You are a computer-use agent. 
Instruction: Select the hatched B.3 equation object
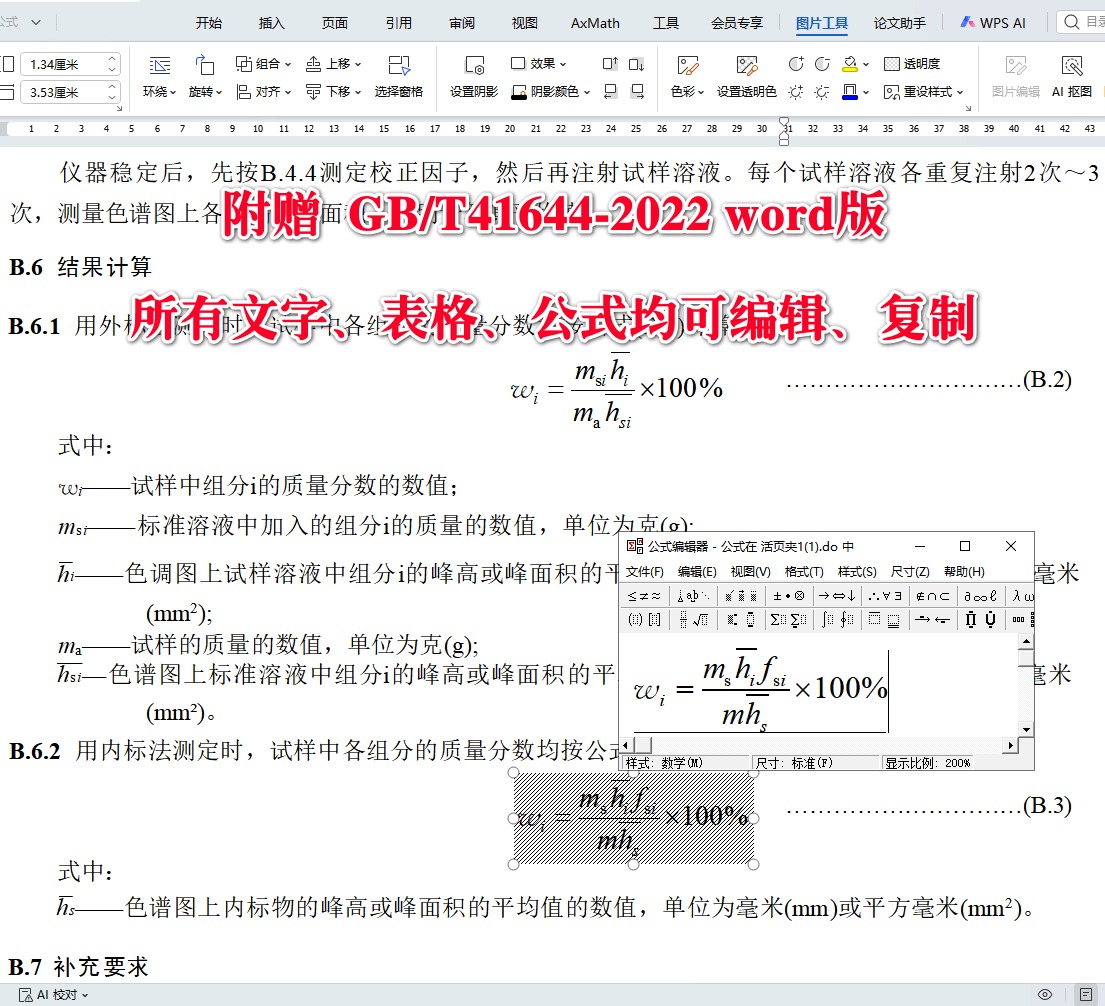point(634,819)
